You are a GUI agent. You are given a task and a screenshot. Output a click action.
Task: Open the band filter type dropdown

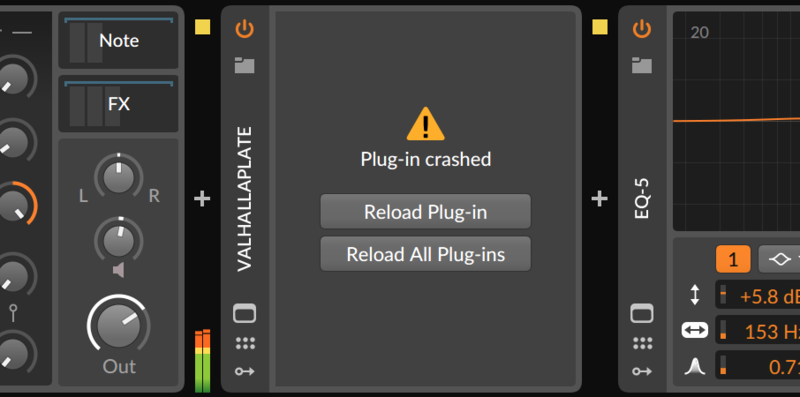779,259
